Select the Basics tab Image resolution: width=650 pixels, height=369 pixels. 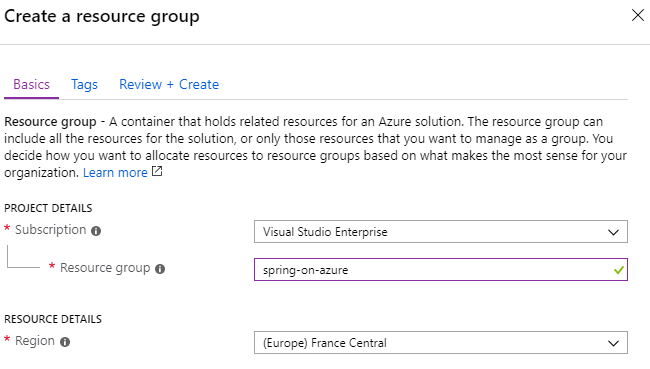click(x=32, y=85)
